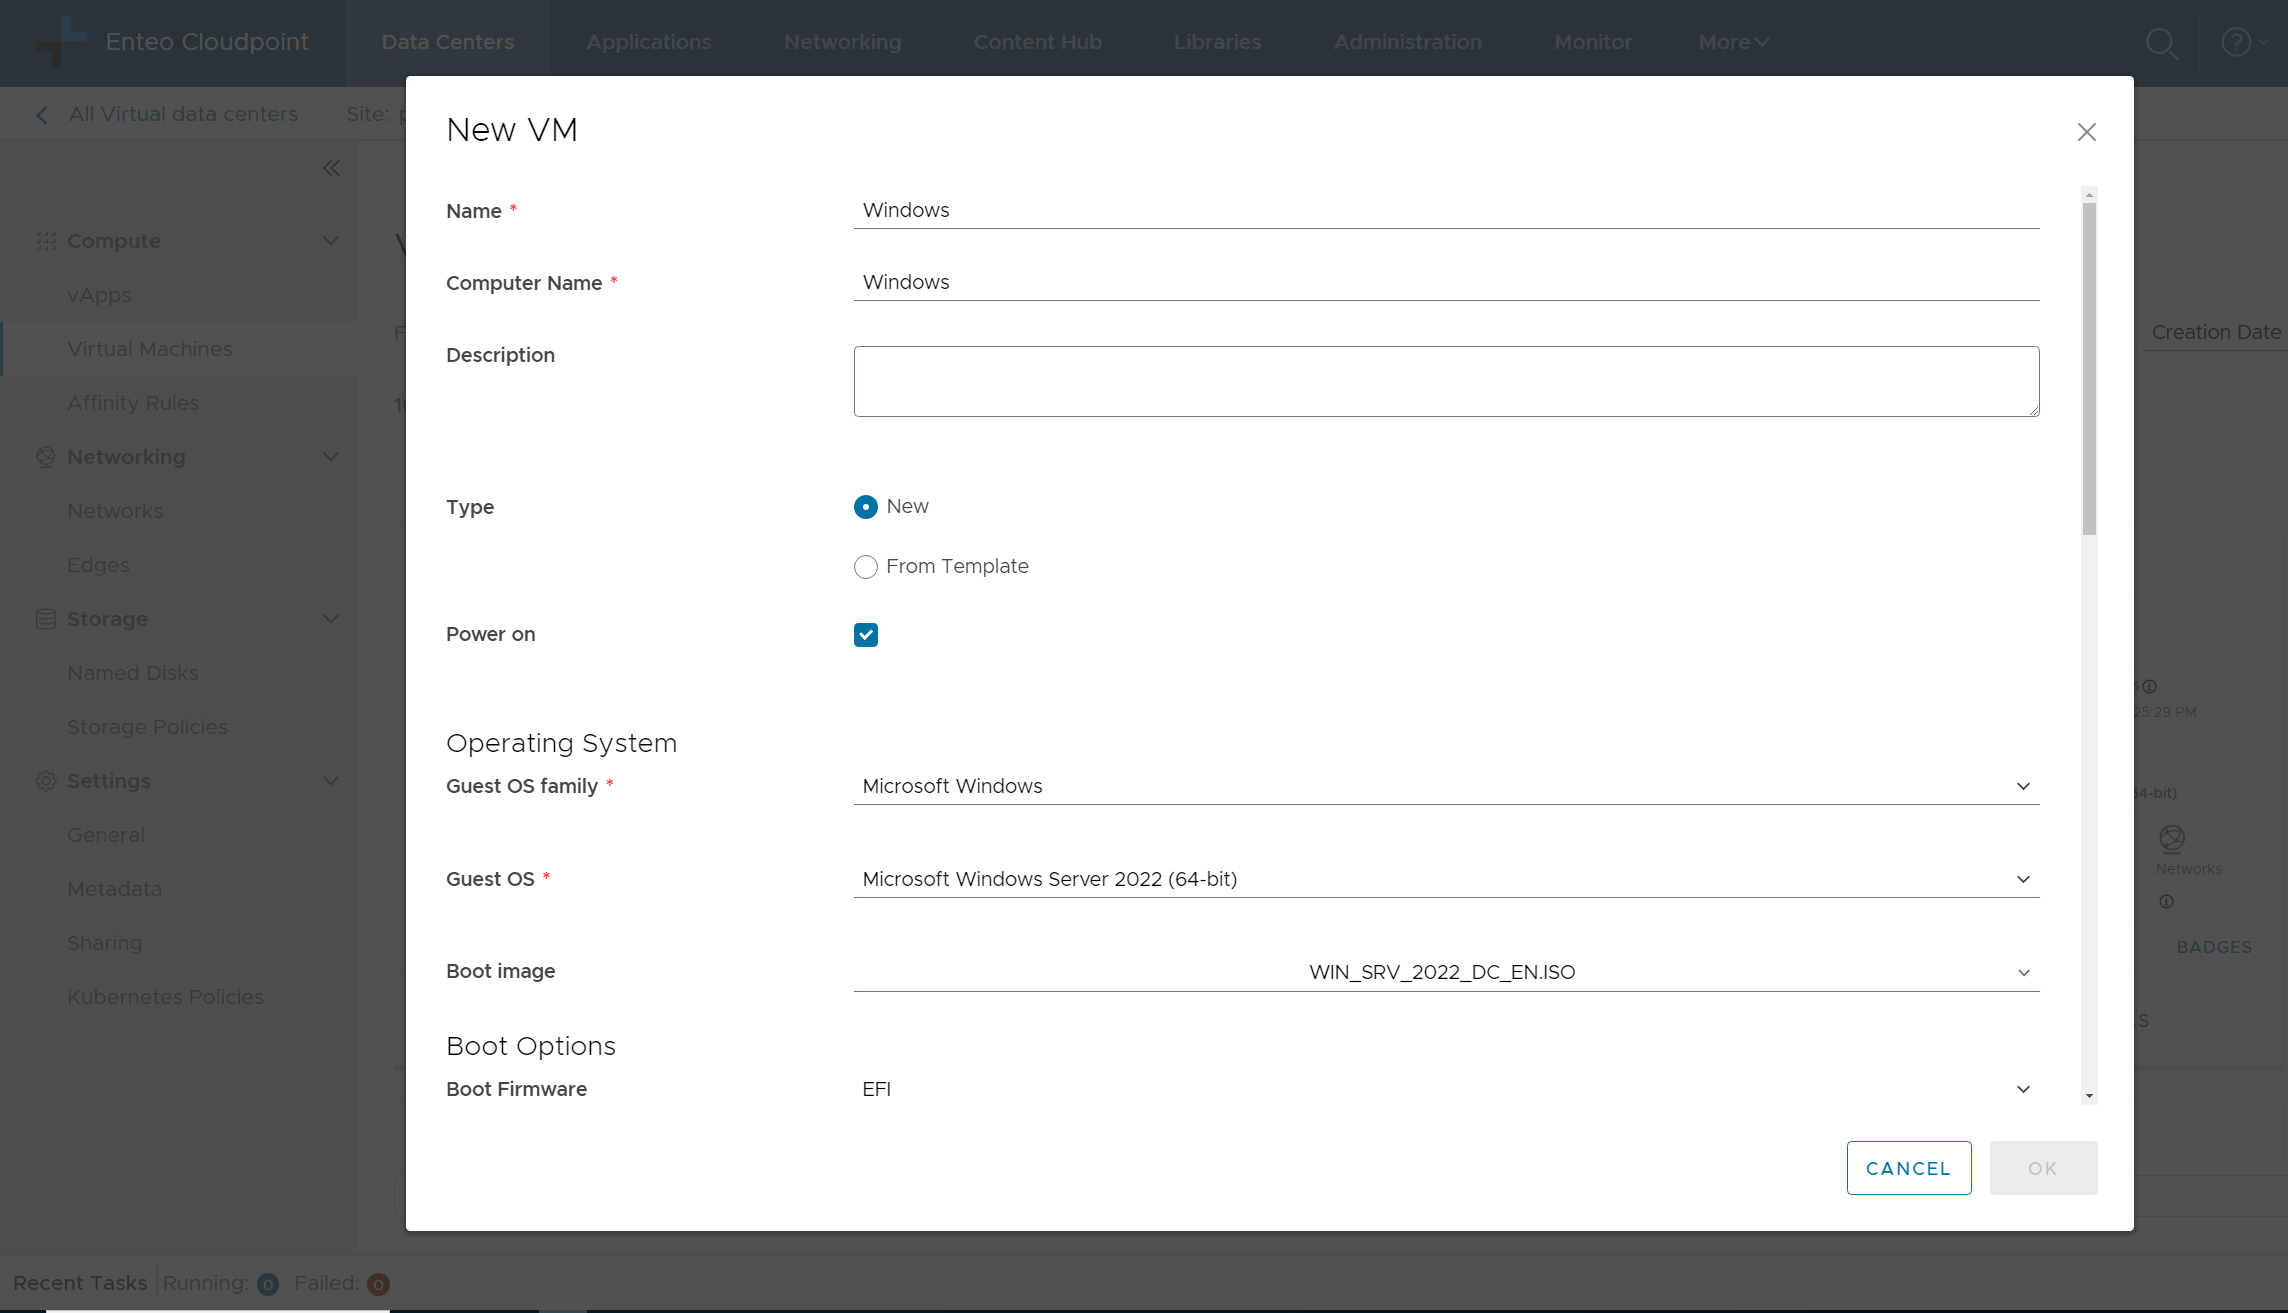The height and width of the screenshot is (1313, 2288).
Task: Click the back arrow before All Virtual data centers
Action: pos(42,115)
